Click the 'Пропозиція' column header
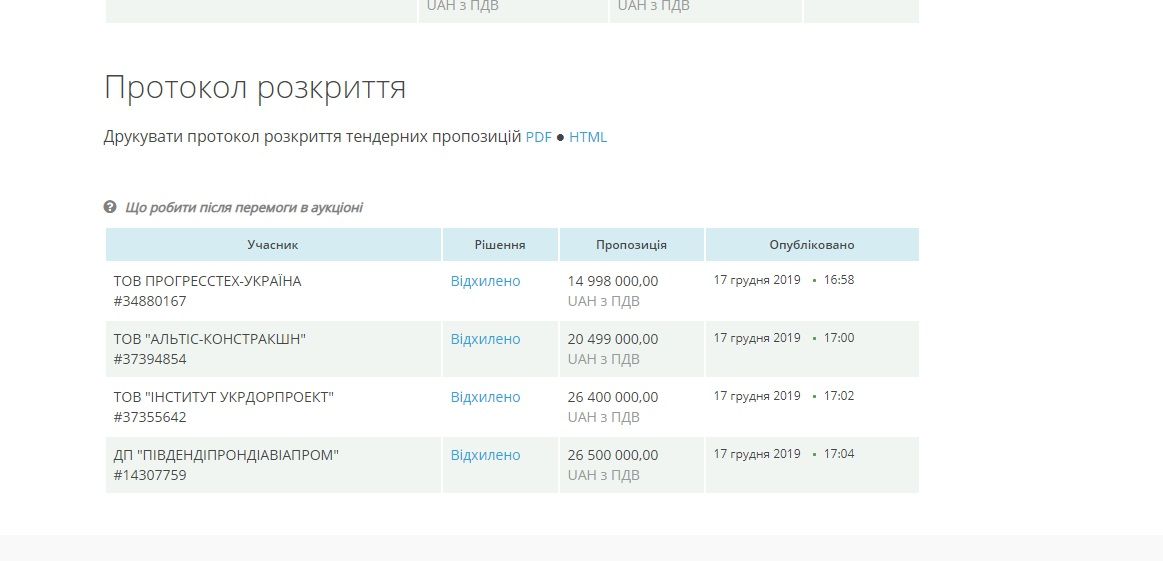This screenshot has width=1163, height=561. 631,245
